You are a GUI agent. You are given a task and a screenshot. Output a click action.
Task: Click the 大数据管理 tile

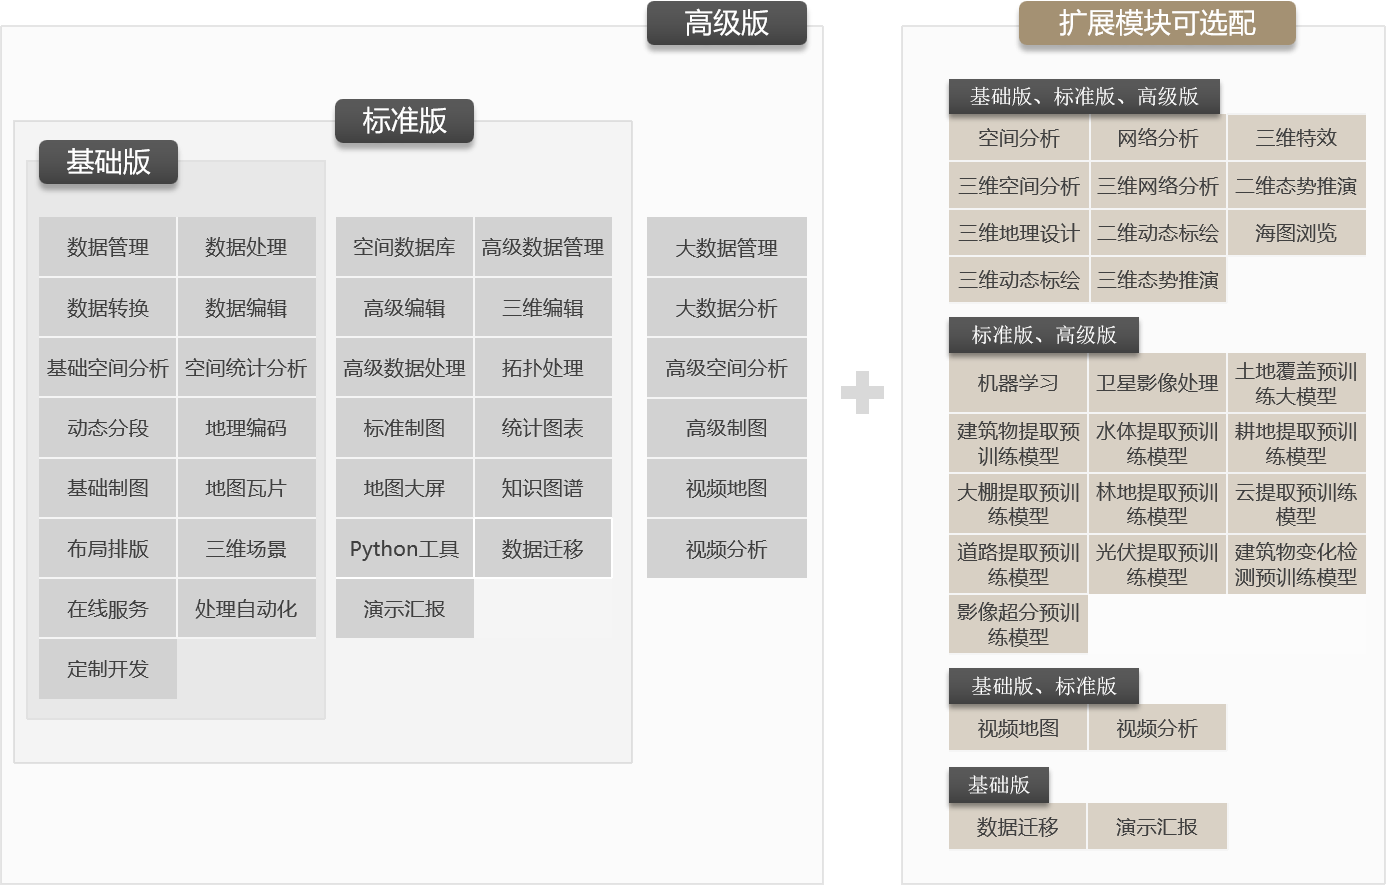726,248
